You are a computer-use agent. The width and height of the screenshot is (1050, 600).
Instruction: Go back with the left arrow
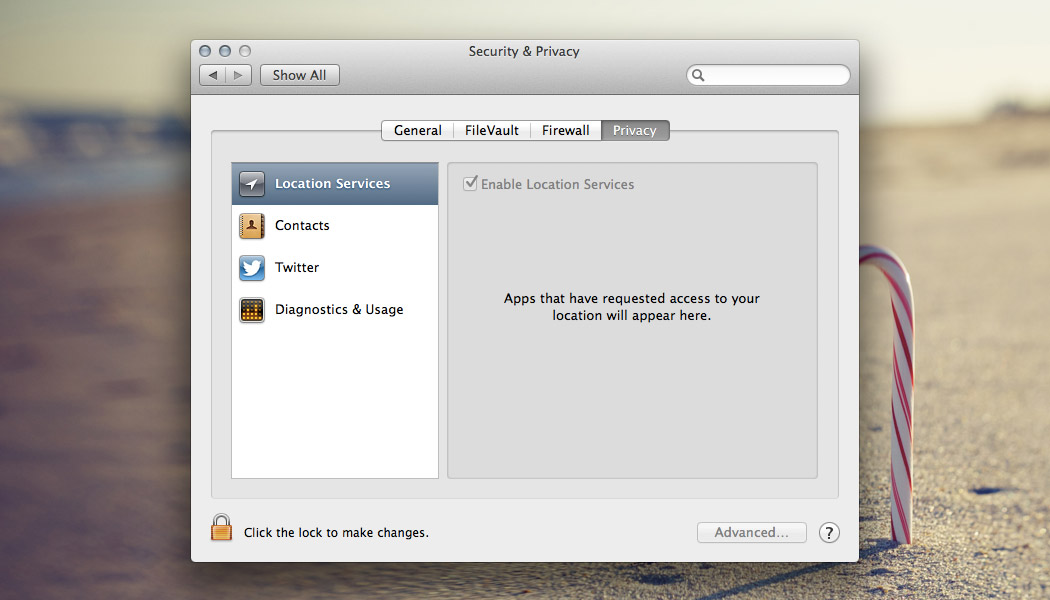[213, 75]
